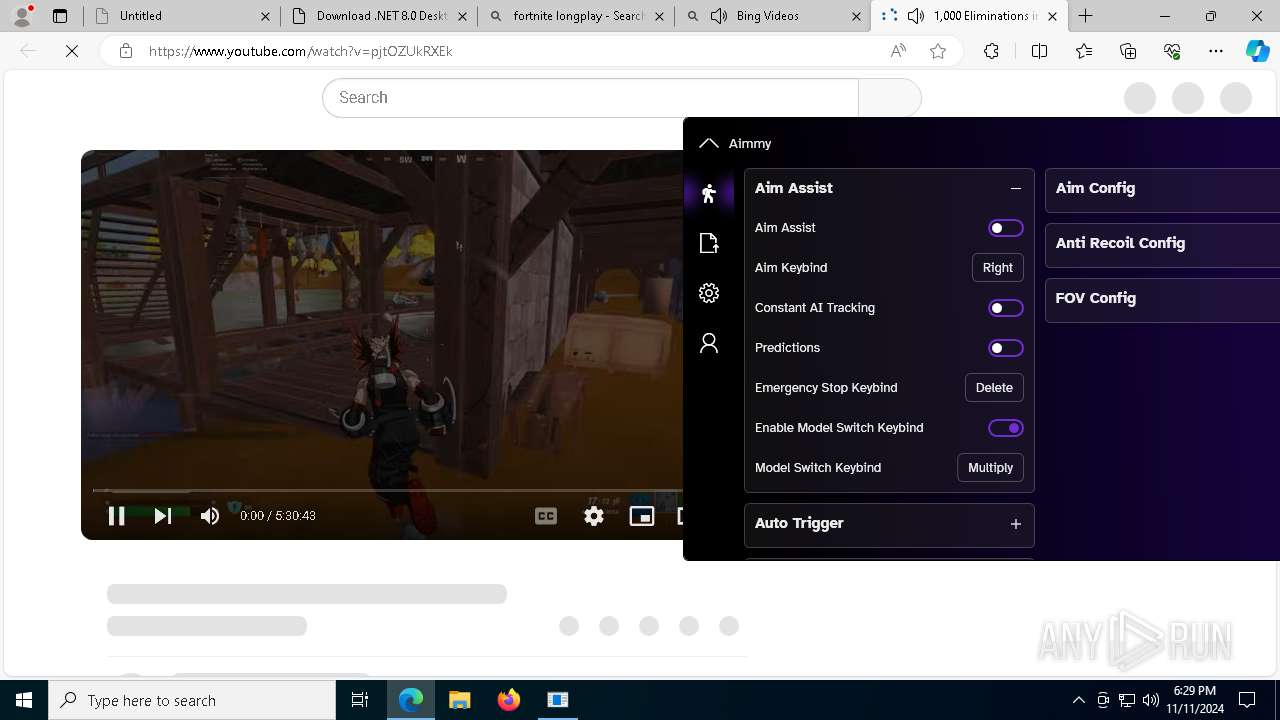Skip to the next video
The width and height of the screenshot is (1280, 720).
163,516
